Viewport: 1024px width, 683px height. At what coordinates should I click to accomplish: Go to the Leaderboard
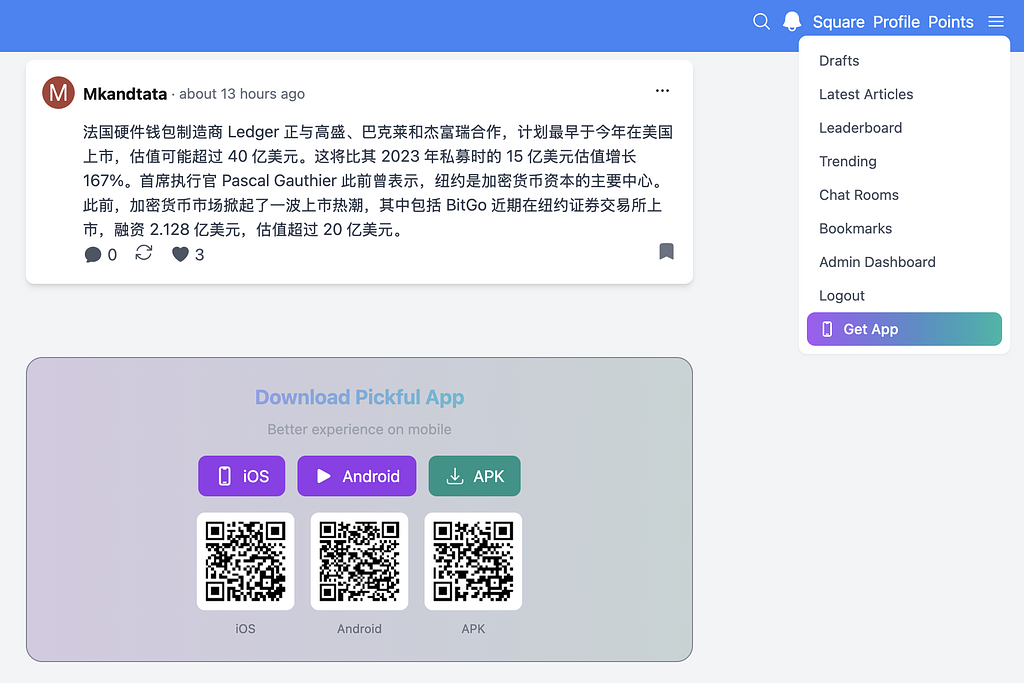pyautogui.click(x=860, y=128)
